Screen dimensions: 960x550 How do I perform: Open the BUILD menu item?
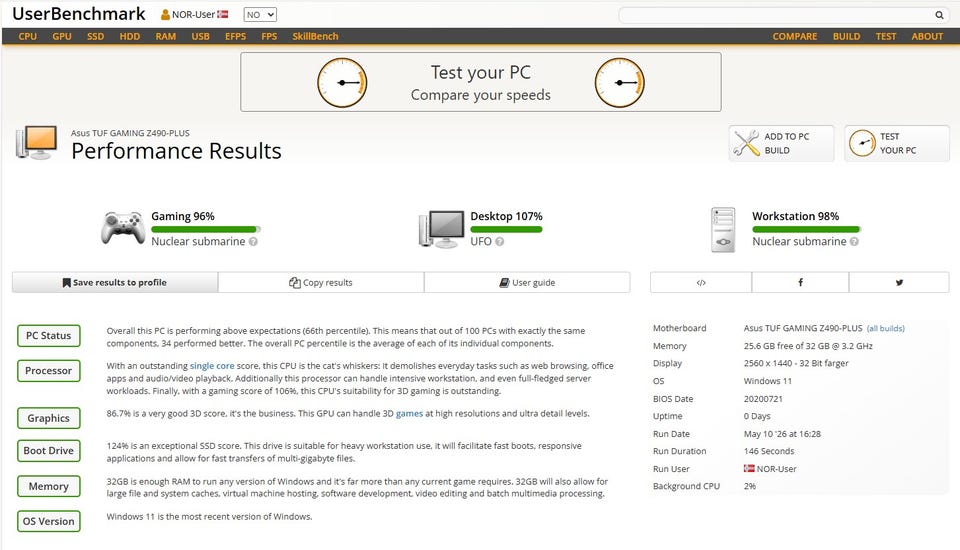846,36
